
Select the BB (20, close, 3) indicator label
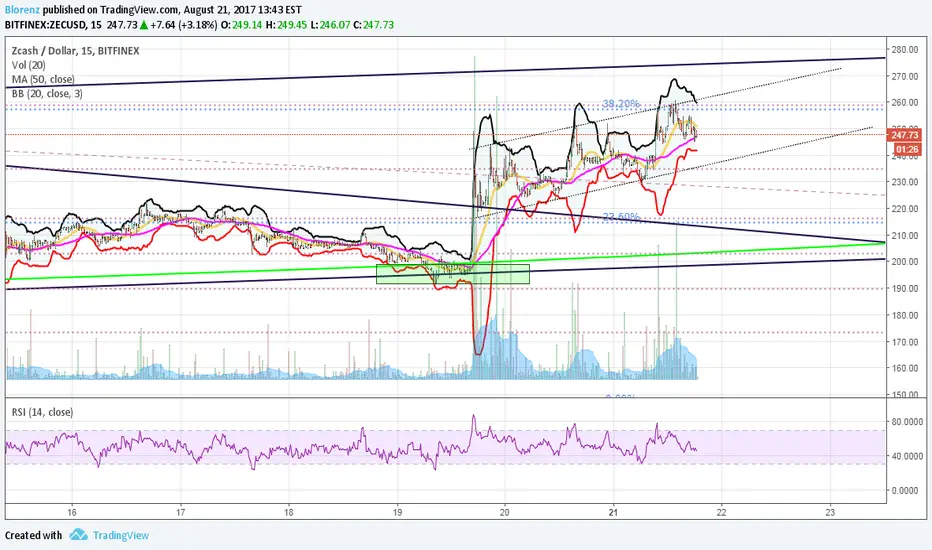[x=47, y=94]
